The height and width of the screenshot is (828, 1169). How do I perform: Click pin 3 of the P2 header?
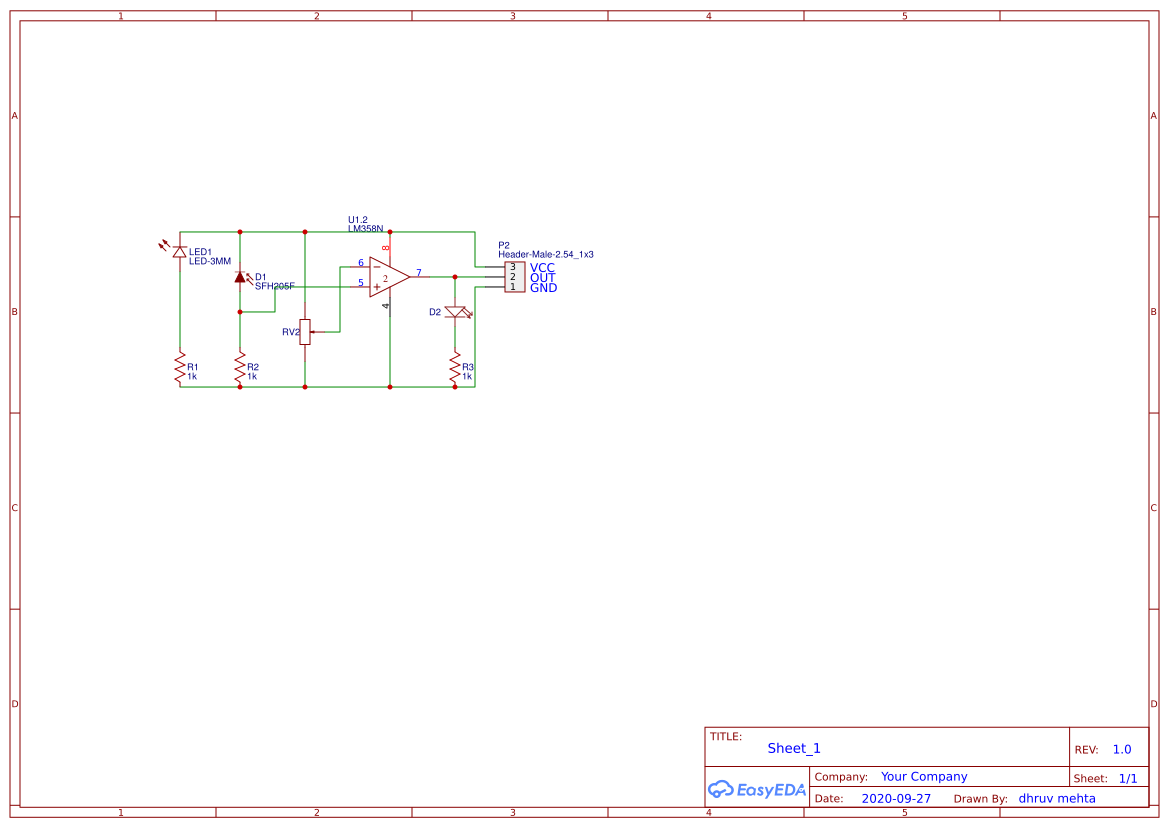click(x=513, y=267)
